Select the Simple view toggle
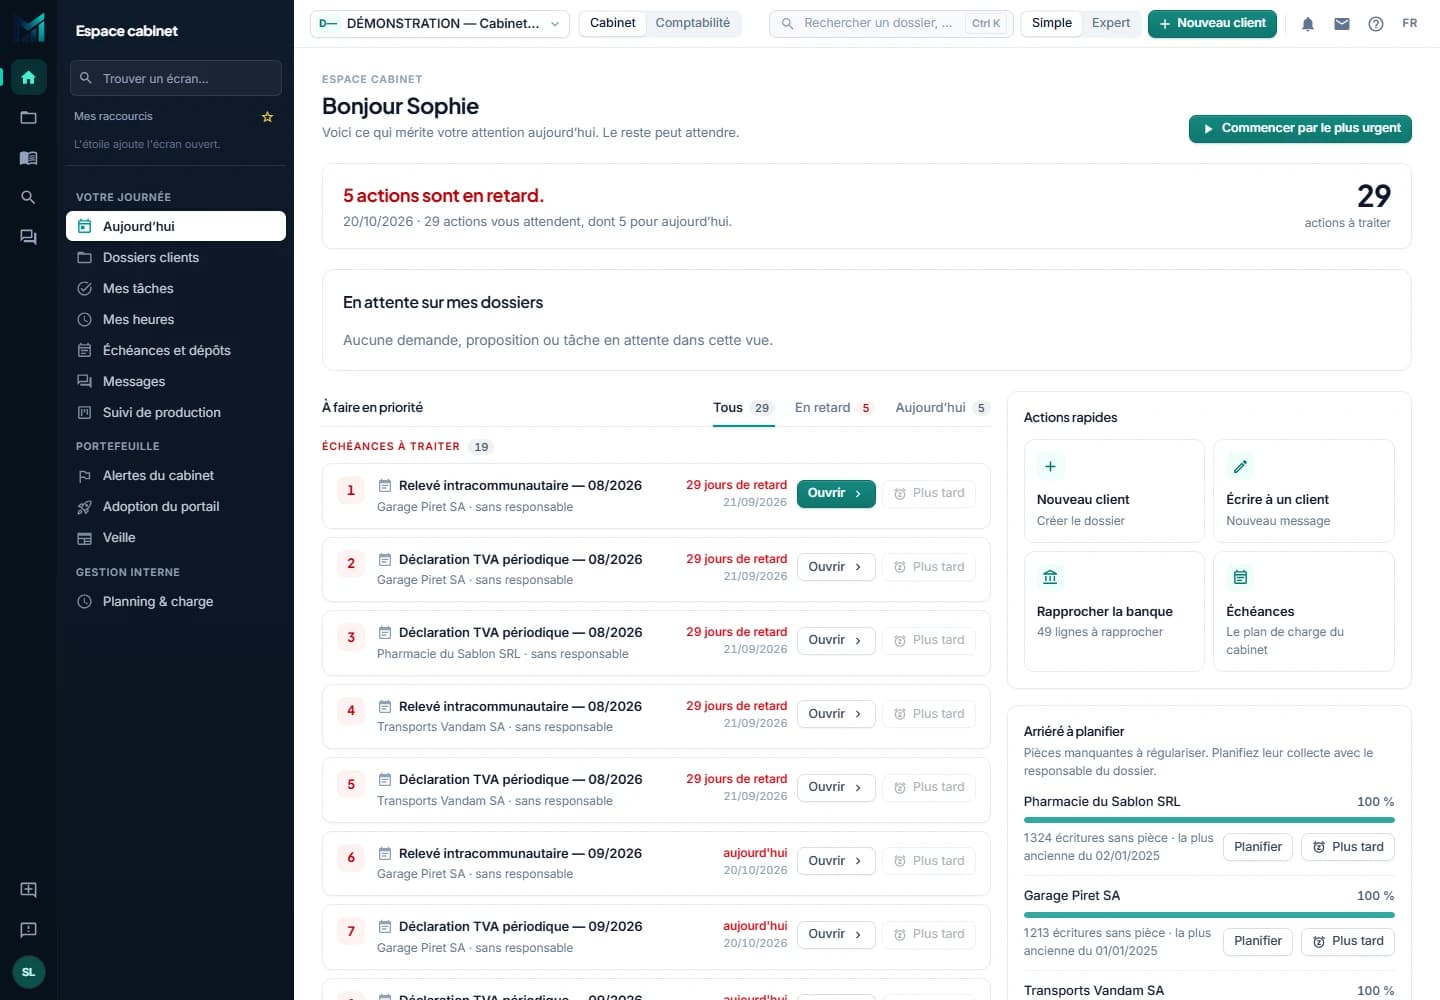Image resolution: width=1440 pixels, height=1000 pixels. pyautogui.click(x=1052, y=23)
